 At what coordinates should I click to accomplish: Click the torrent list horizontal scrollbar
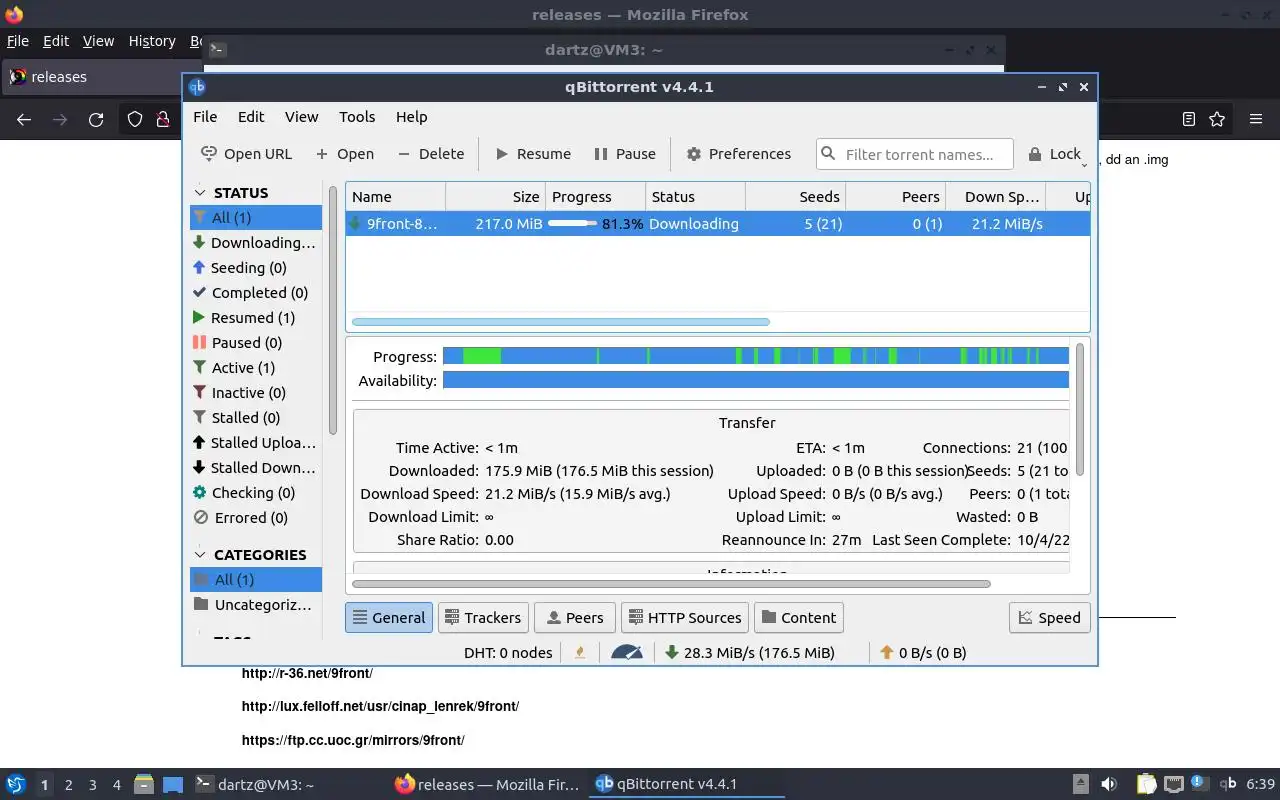(561, 322)
